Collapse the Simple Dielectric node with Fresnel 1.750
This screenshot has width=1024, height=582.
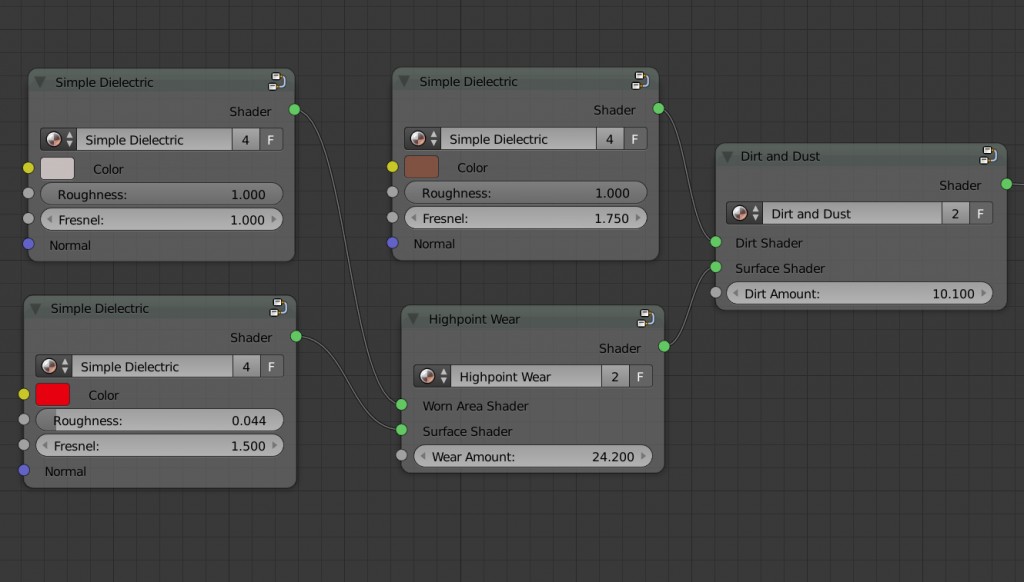[404, 82]
